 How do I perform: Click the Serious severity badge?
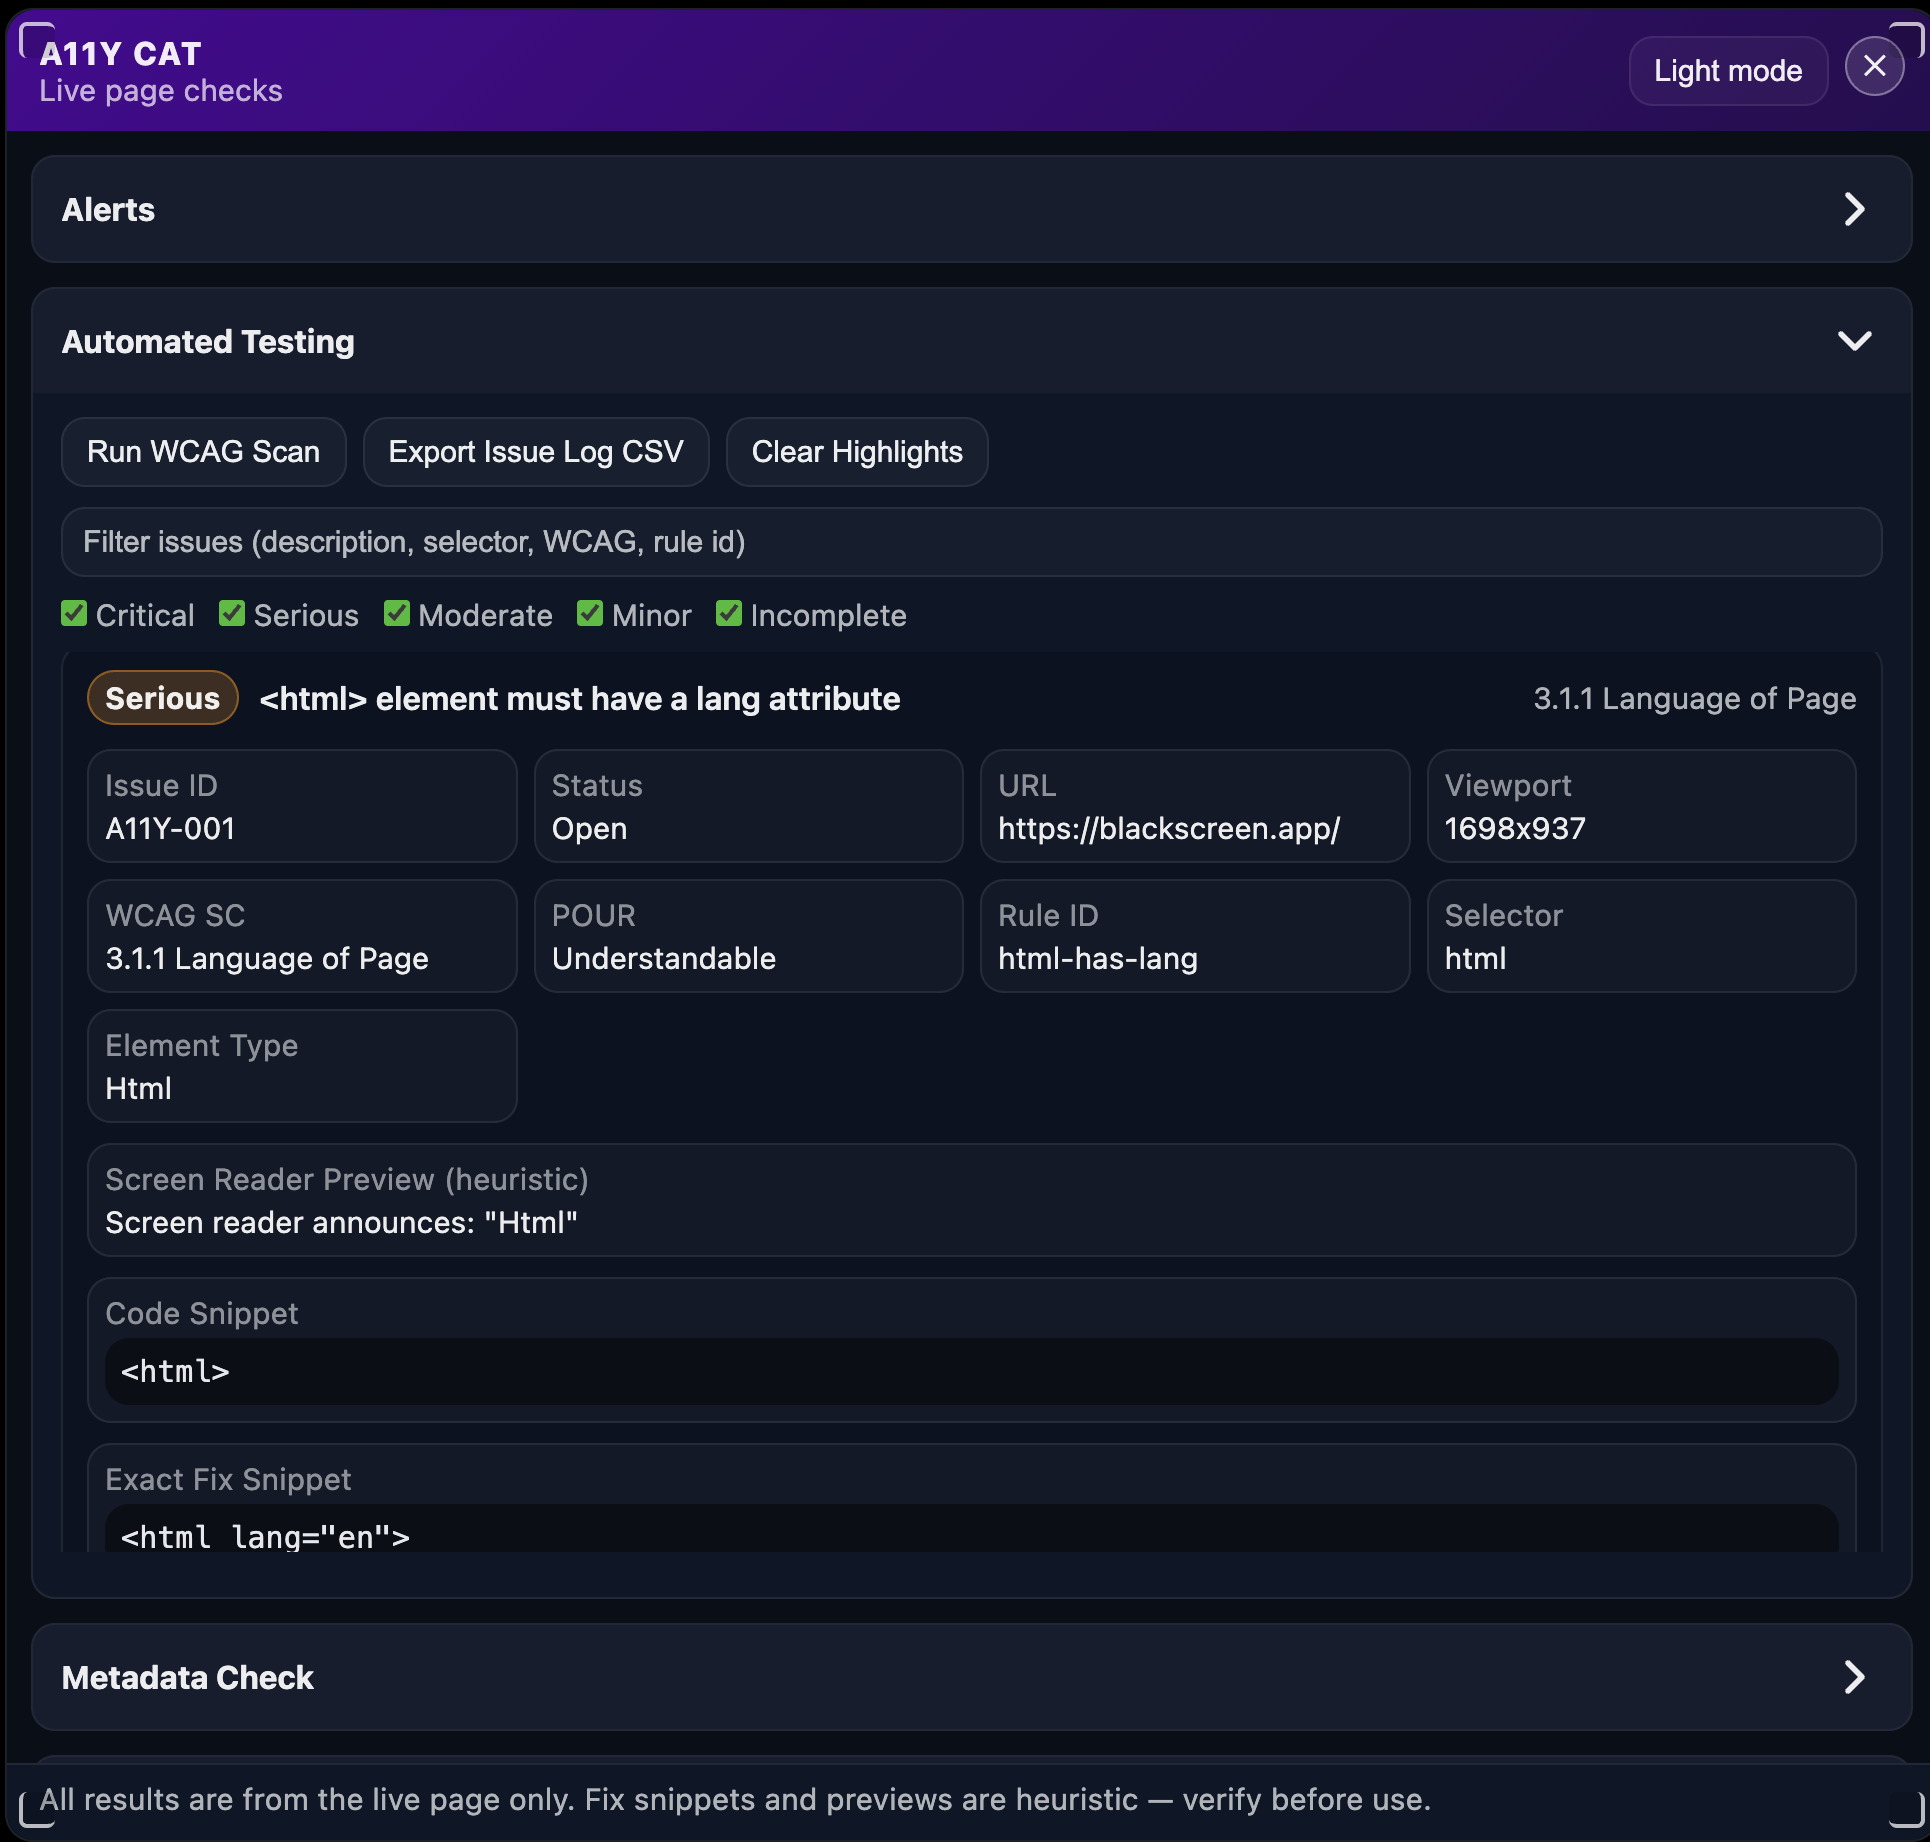[x=162, y=697]
